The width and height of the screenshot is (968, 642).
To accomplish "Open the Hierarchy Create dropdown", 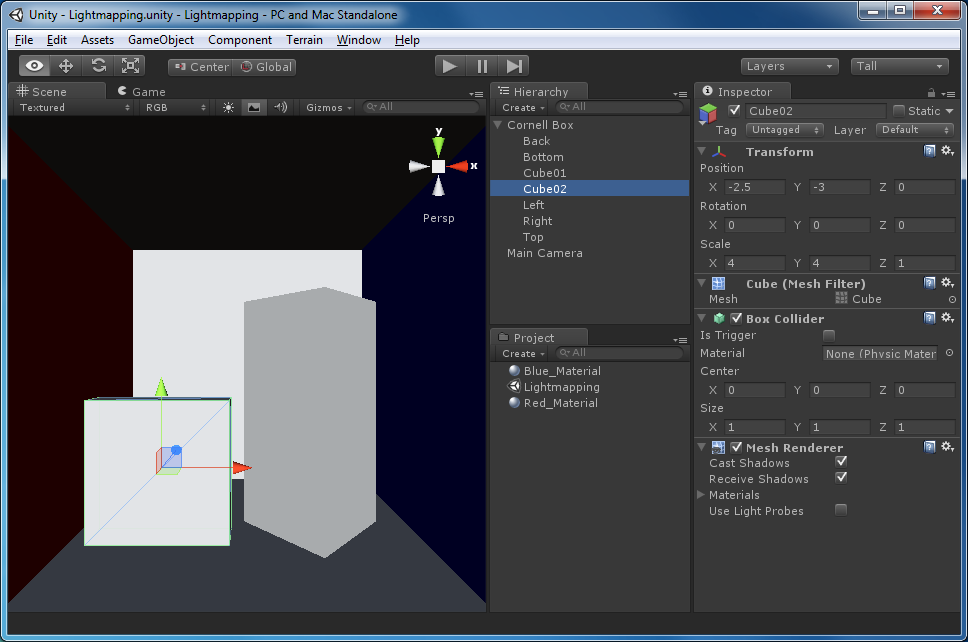I will point(523,107).
